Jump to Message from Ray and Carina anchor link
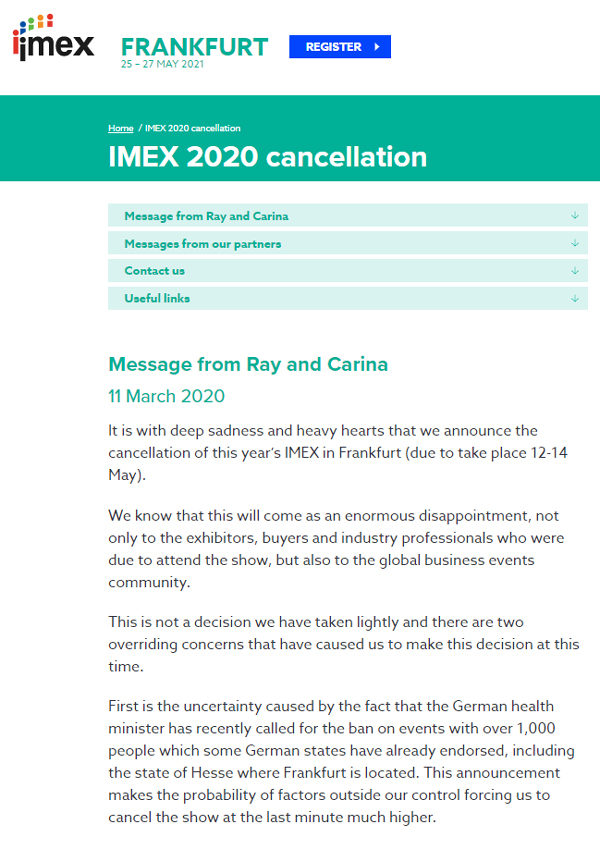Image resolution: width=600 pixels, height=849 pixels. [206, 216]
